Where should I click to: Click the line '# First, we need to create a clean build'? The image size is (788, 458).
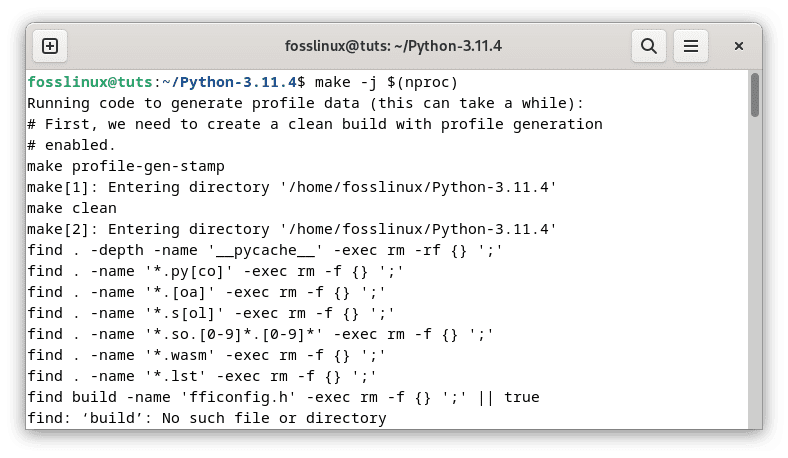(x=315, y=124)
